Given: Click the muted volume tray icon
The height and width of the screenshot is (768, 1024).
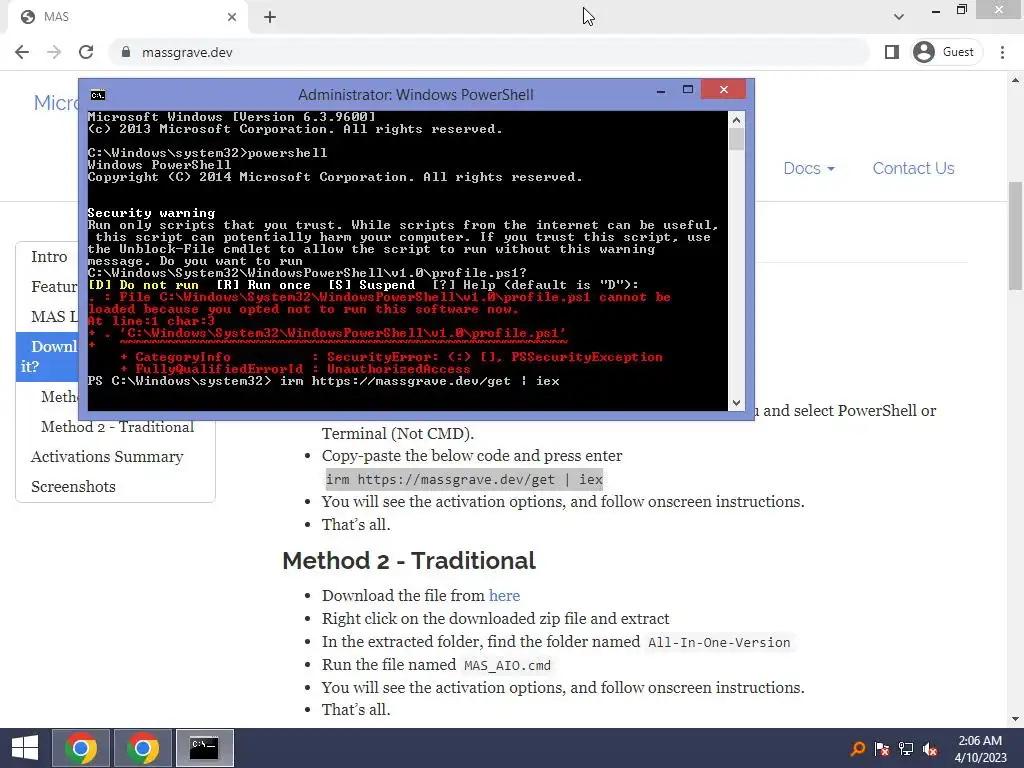Looking at the screenshot, I should click(x=930, y=749).
